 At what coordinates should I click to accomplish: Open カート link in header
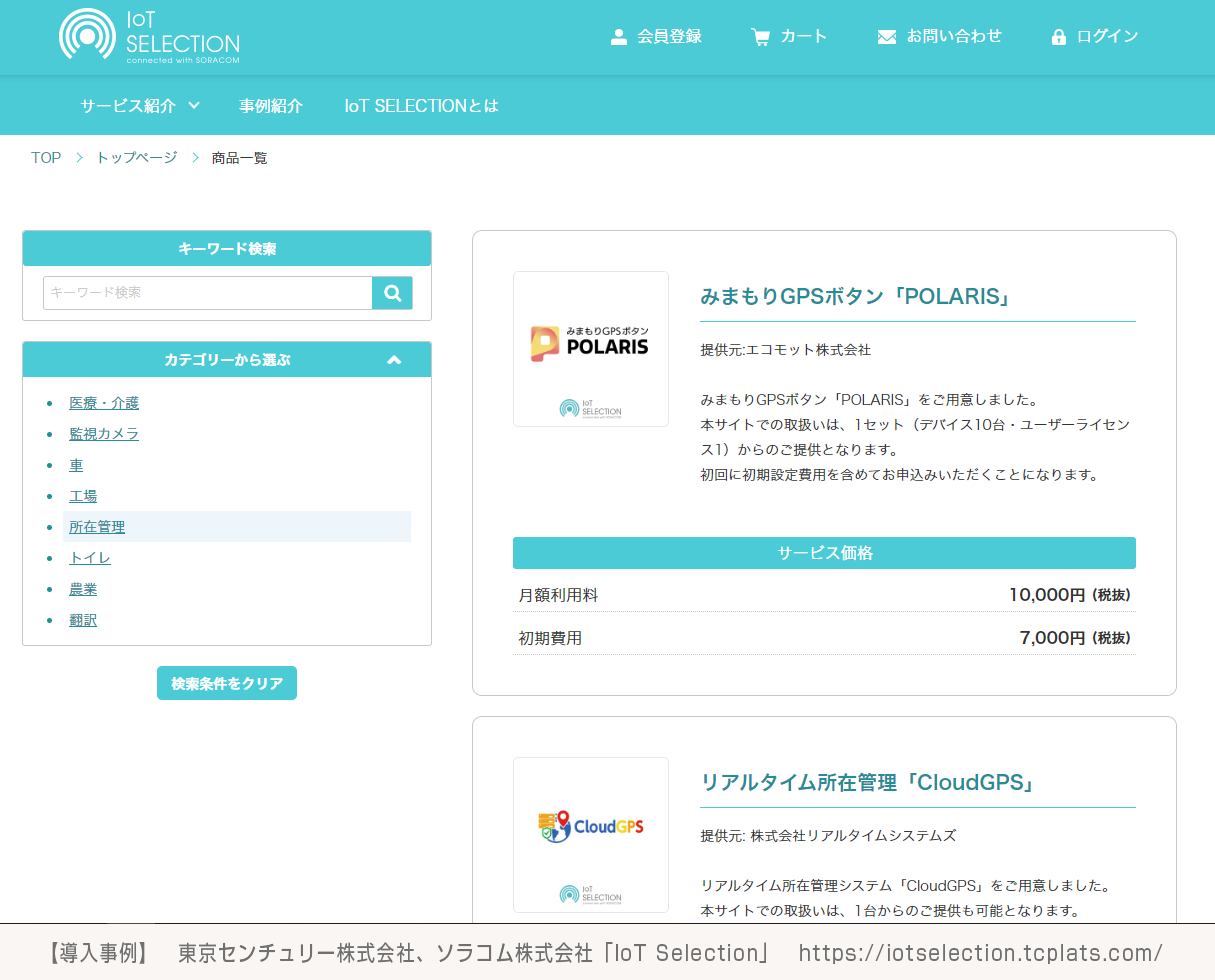coord(804,36)
